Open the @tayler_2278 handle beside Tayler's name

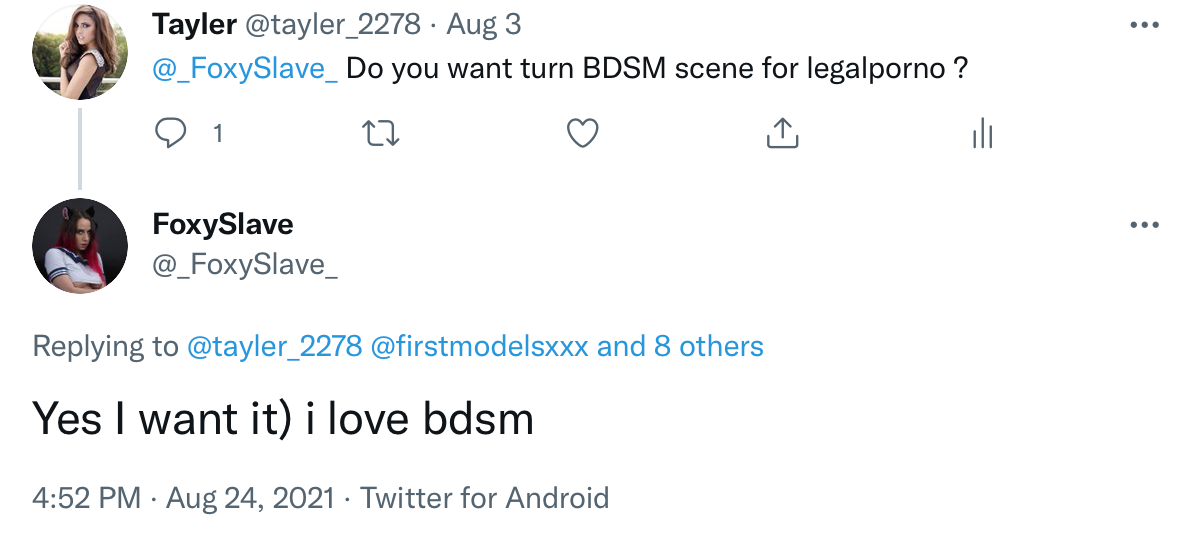[333, 24]
